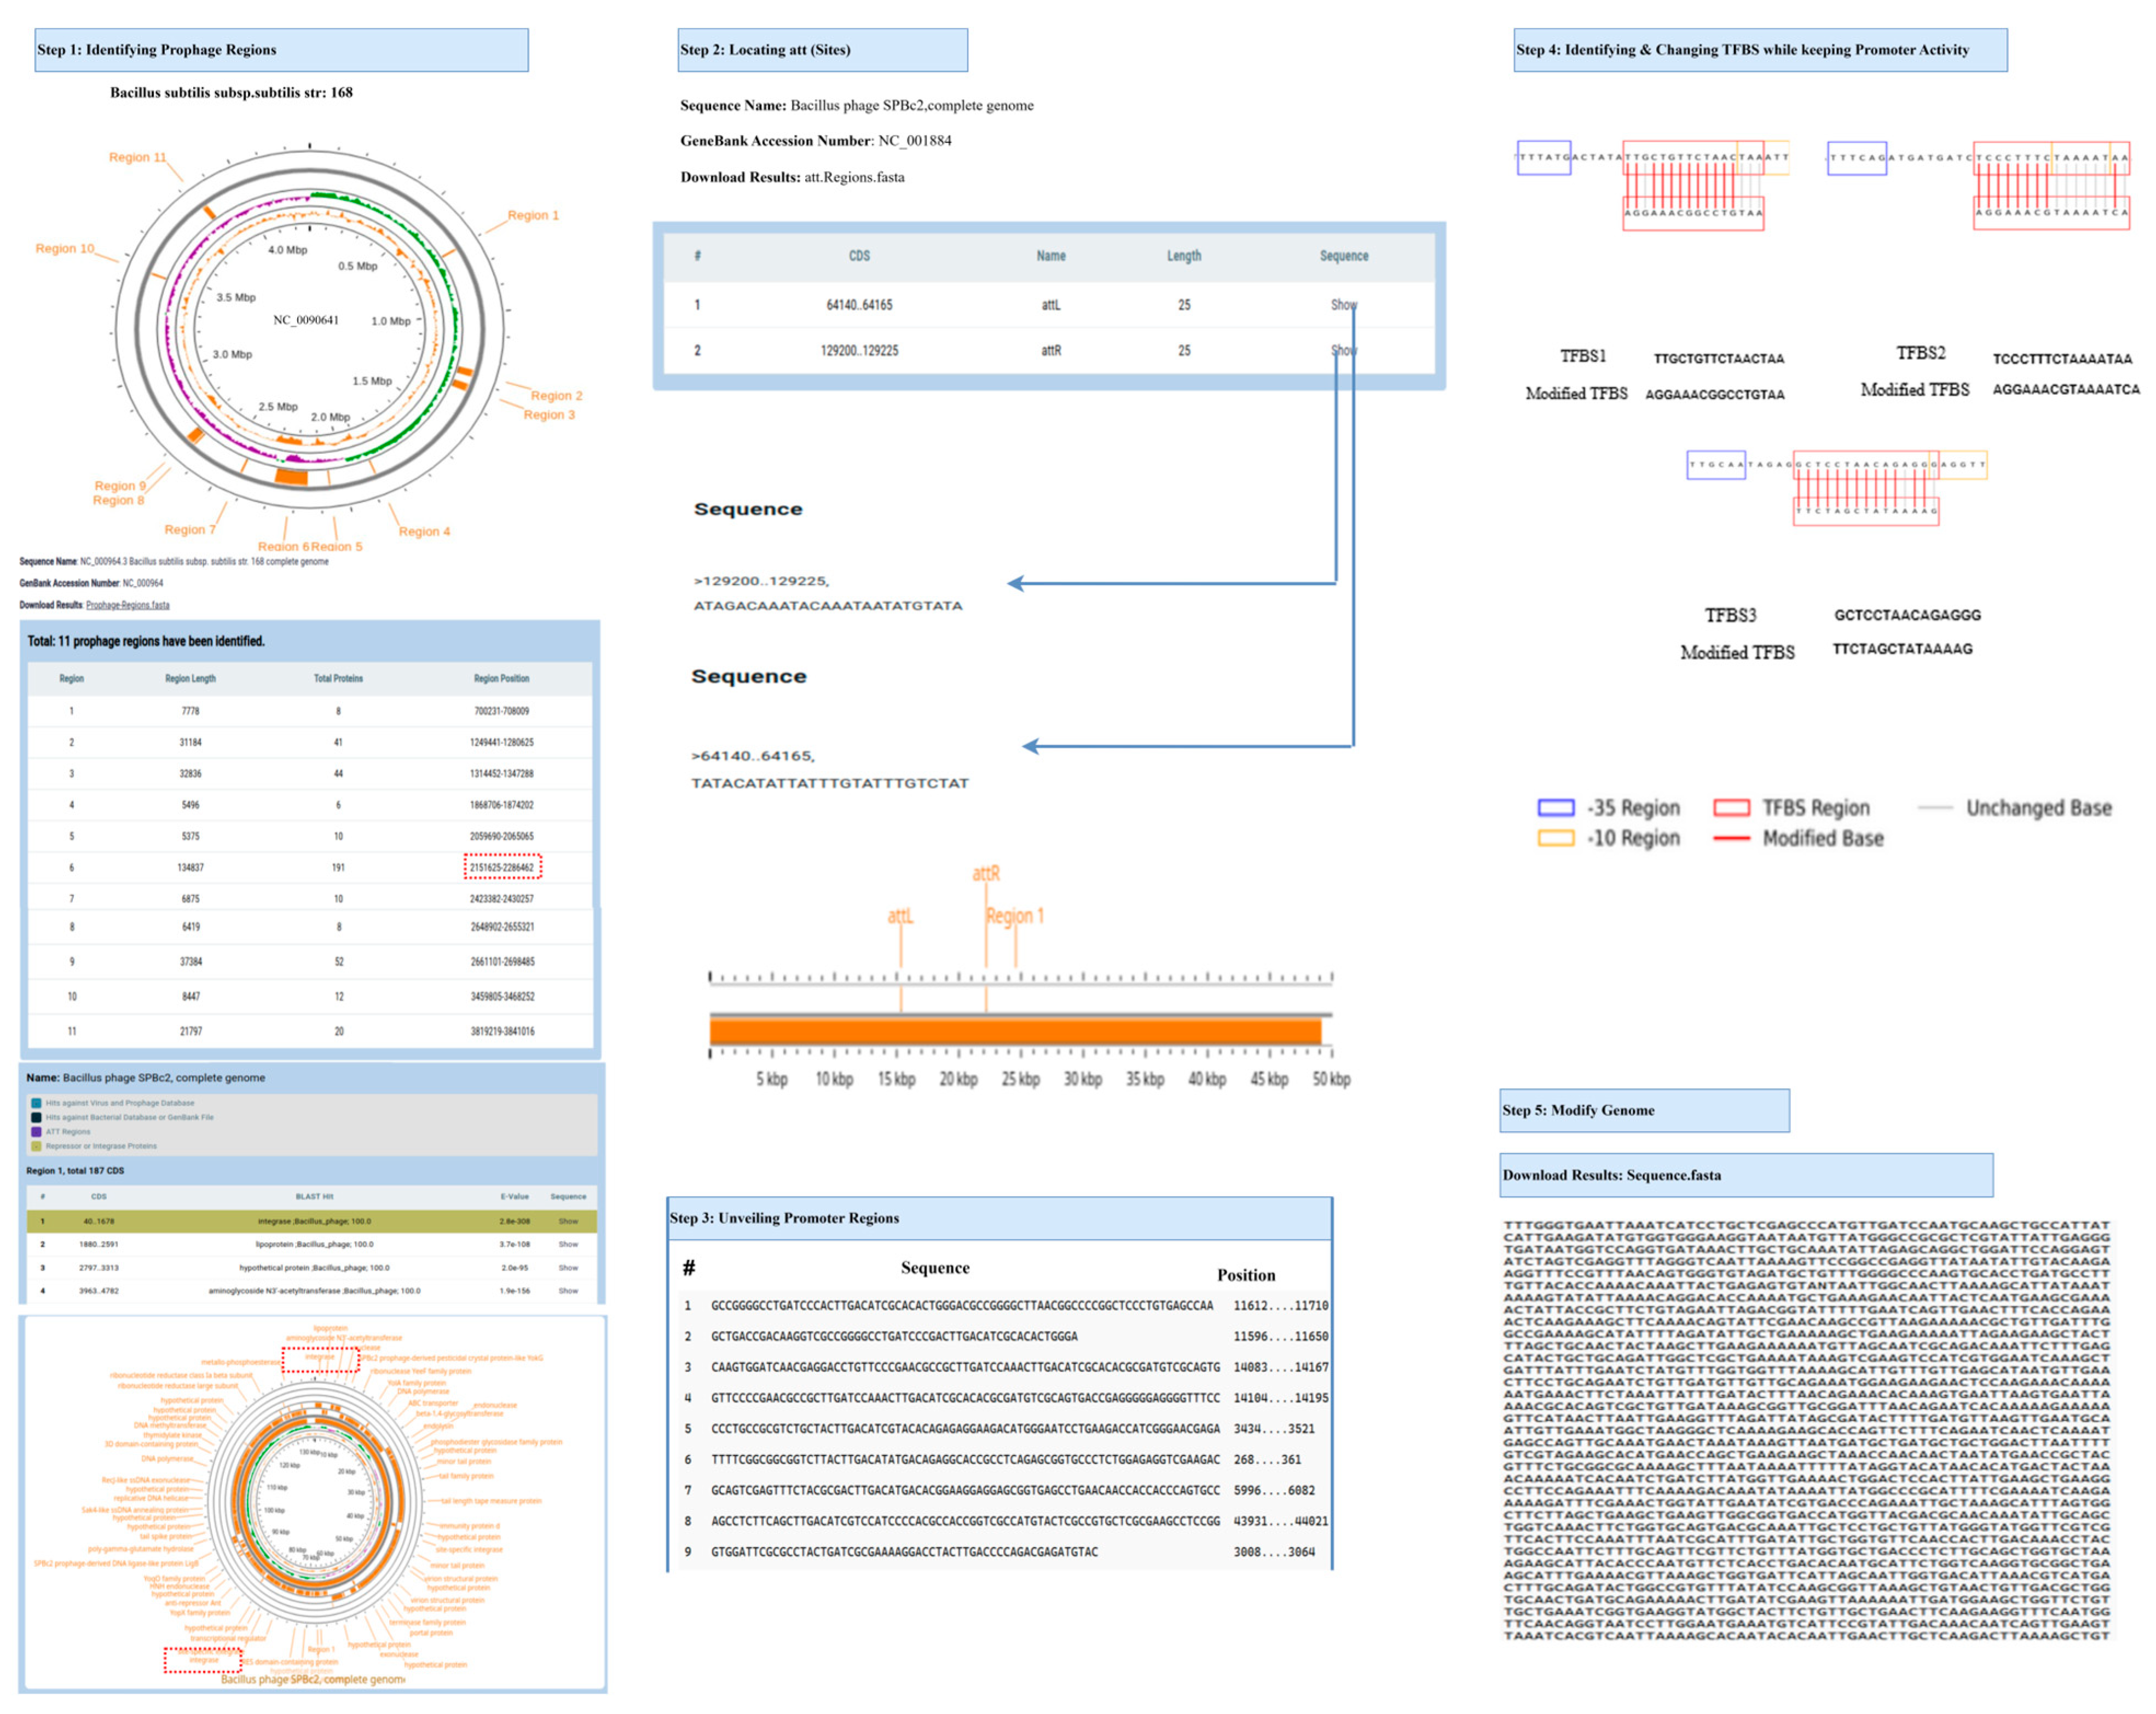Click Show for the integrase CDS row
The height and width of the screenshot is (1714, 2156).
pyautogui.click(x=568, y=1221)
